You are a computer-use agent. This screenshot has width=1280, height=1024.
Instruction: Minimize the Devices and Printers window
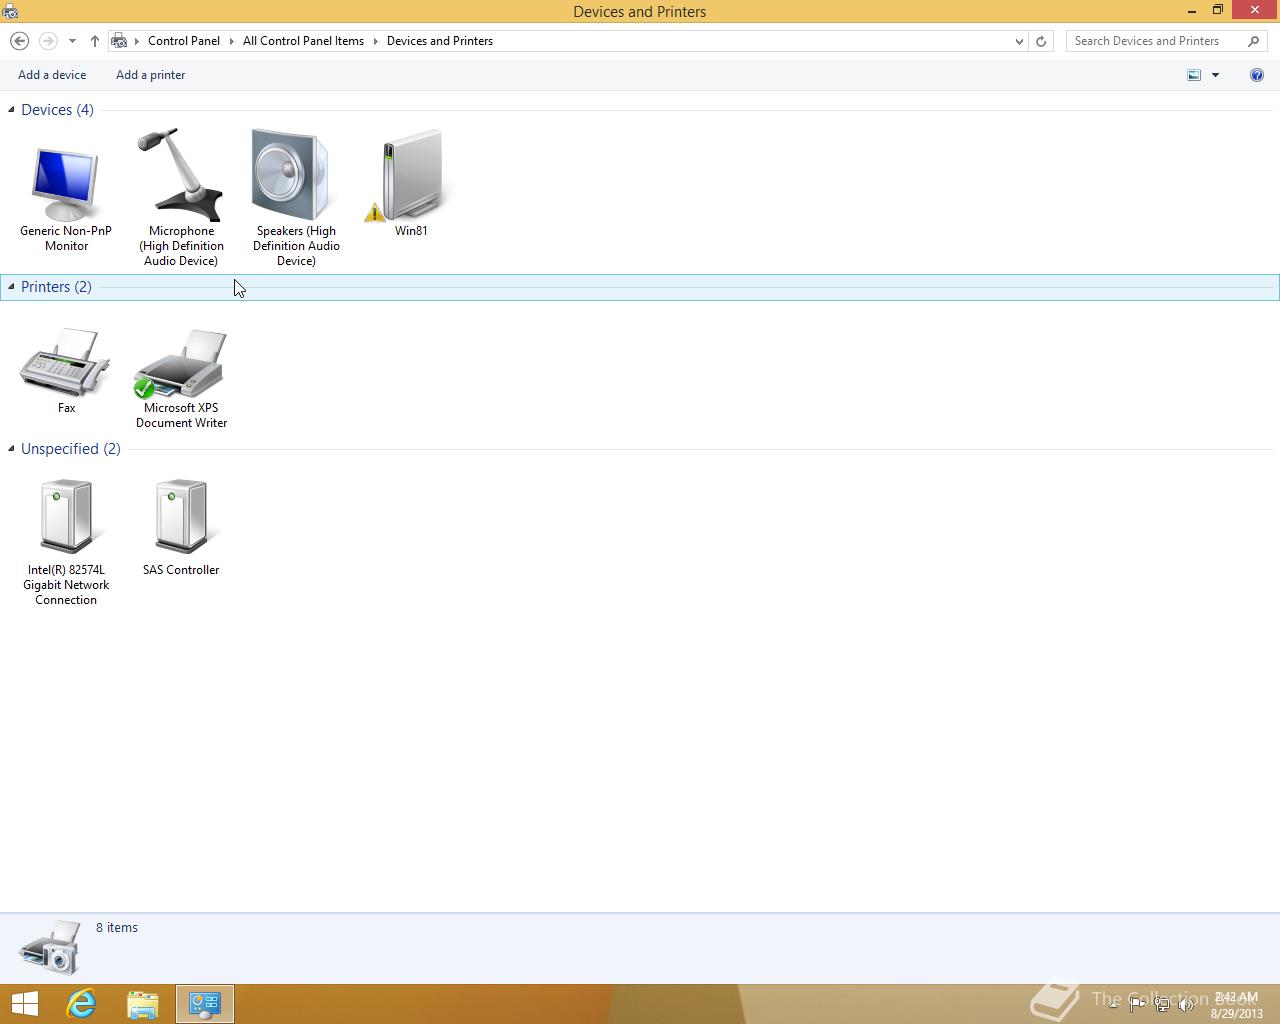[x=1192, y=11]
